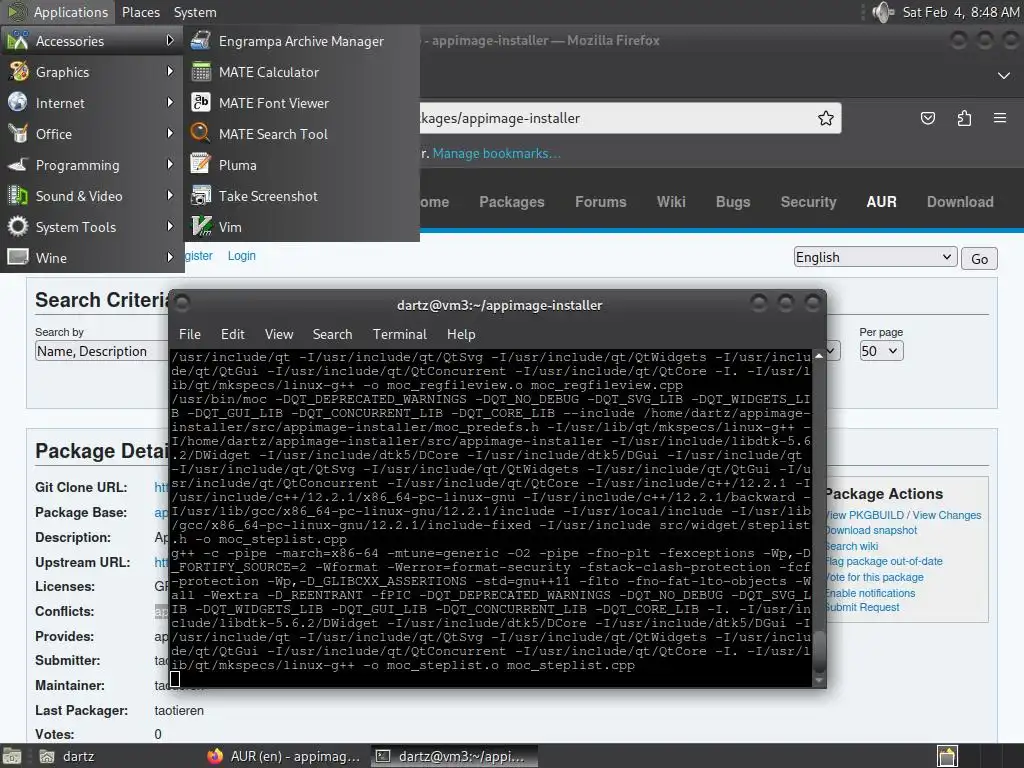Click the clock date in top panel
Screen dimensions: 1024x768
[960, 12]
